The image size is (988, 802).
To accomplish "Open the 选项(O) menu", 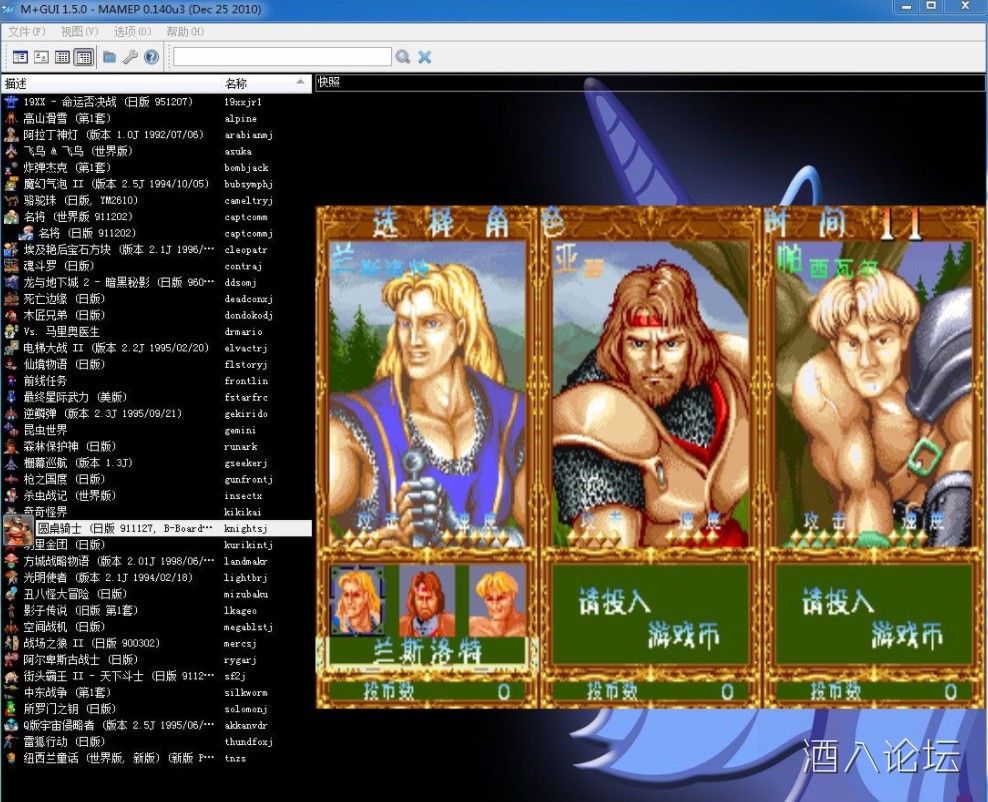I will [132, 32].
